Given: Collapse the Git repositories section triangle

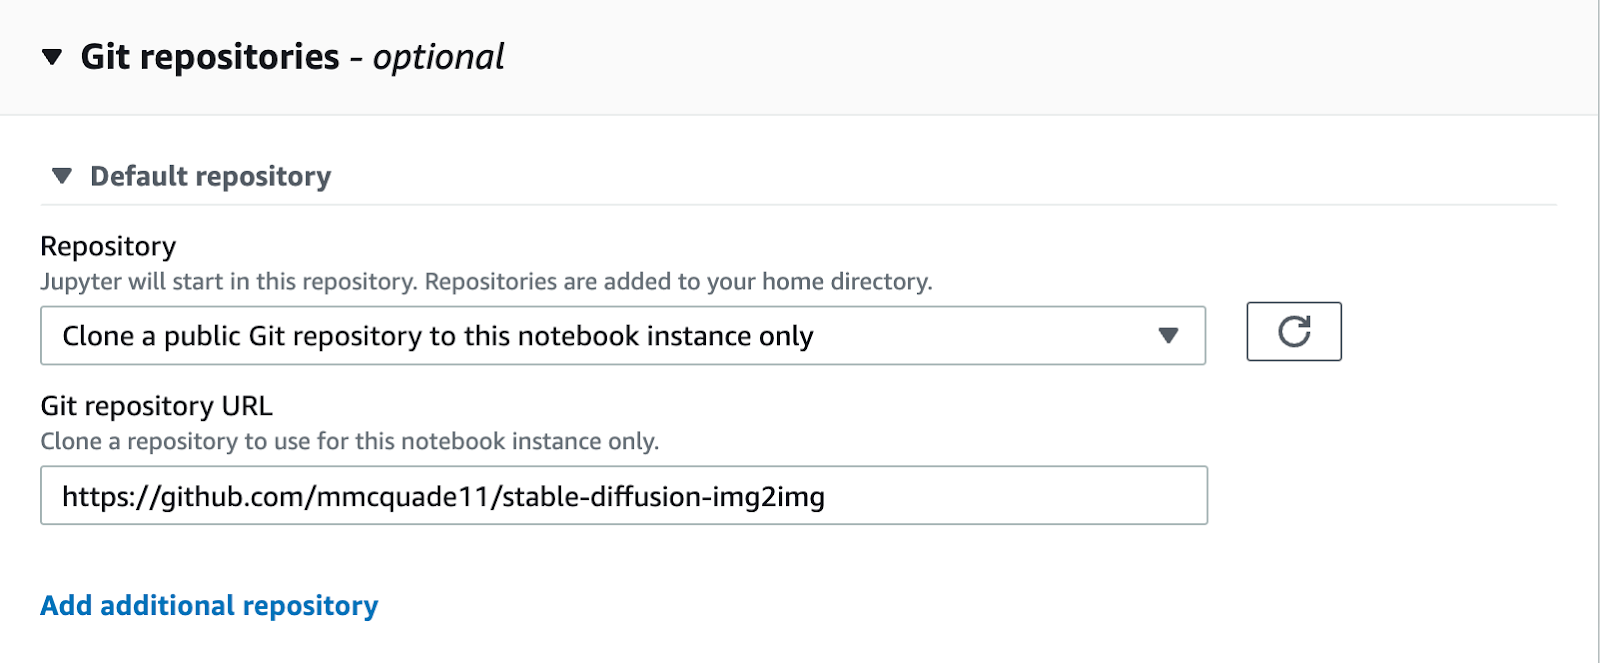Looking at the screenshot, I should coord(52,57).
